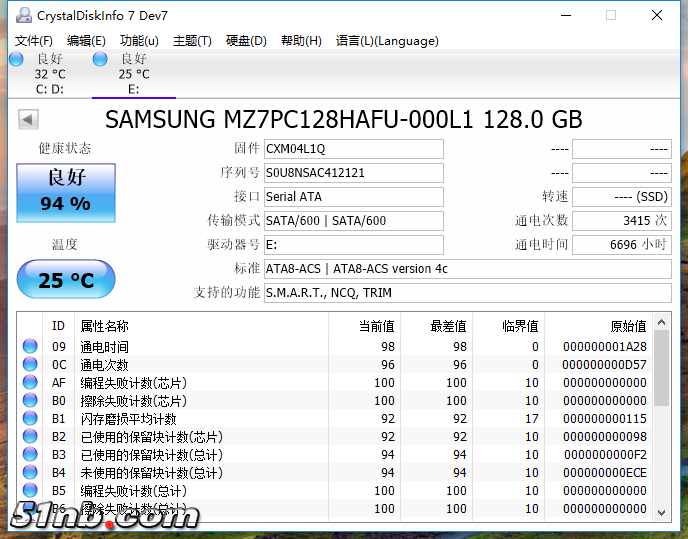Click the 固件 firmware field CXM04L1Q
Viewport: 688px width, 539px height.
click(353, 149)
